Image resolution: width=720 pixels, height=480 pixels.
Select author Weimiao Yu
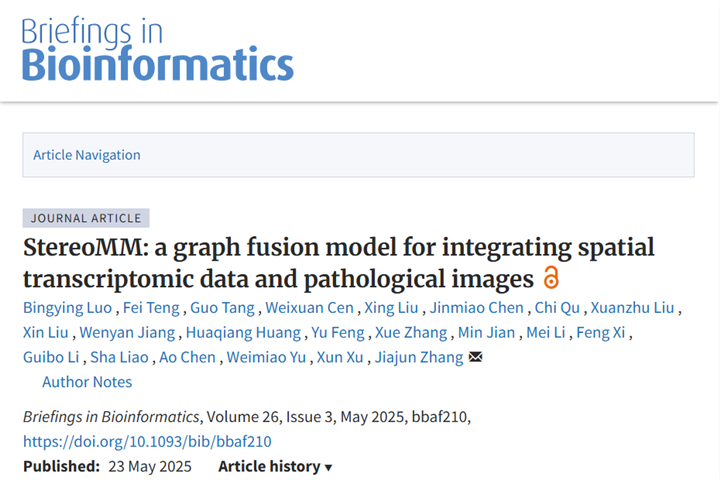tap(266, 357)
